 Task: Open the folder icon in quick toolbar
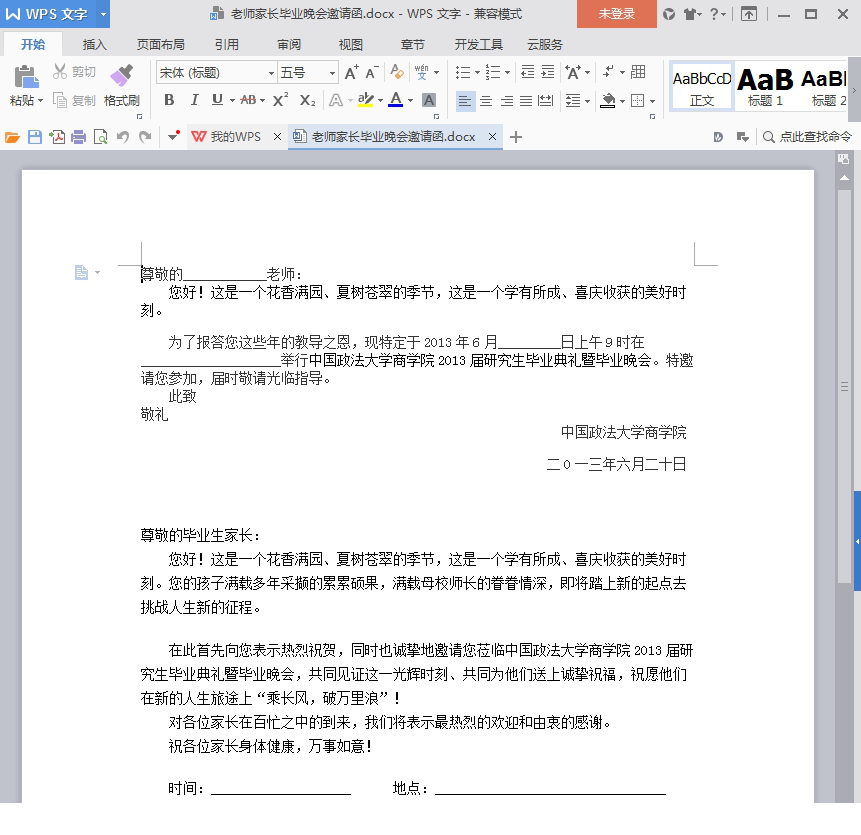coord(12,137)
